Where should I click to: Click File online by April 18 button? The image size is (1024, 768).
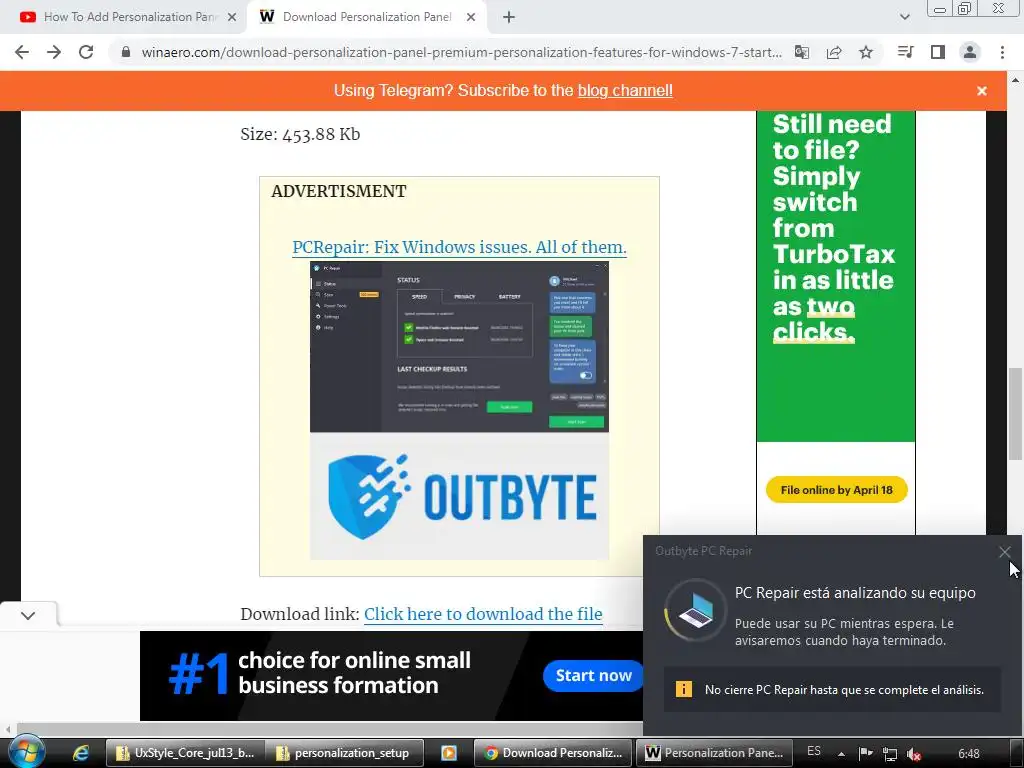pos(837,490)
